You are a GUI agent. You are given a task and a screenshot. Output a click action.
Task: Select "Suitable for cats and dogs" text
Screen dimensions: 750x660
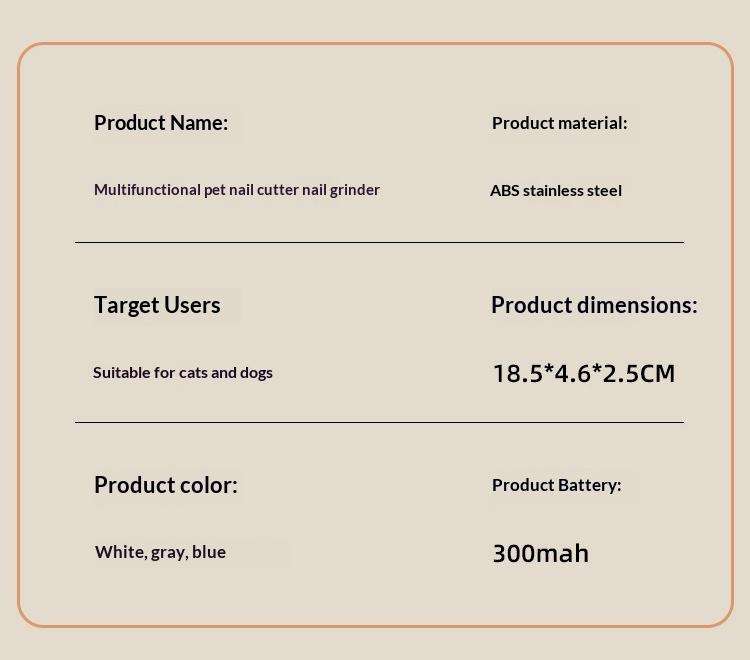tap(183, 373)
